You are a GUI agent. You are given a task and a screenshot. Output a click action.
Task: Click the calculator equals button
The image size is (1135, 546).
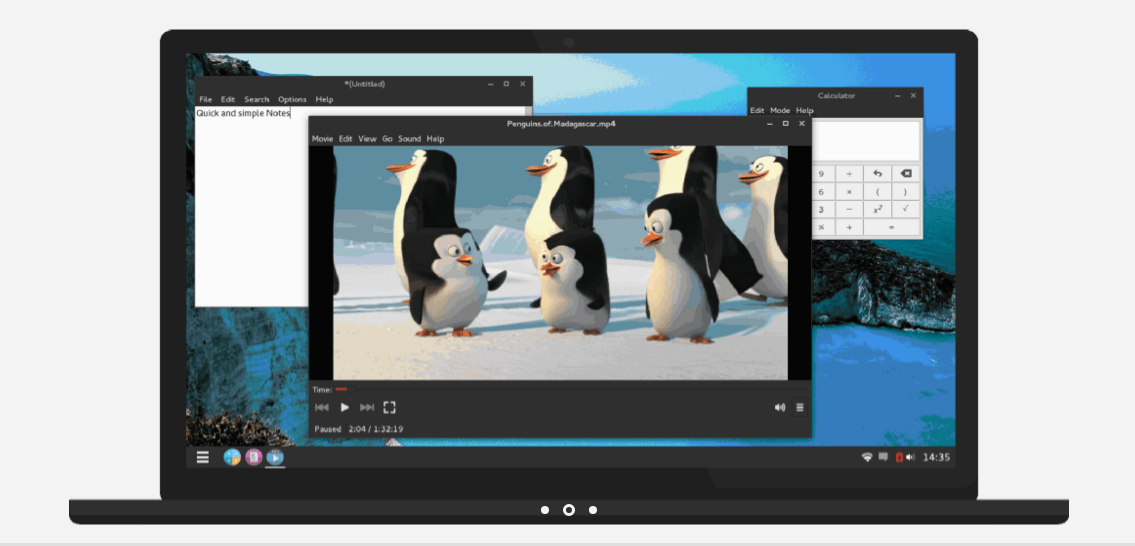tap(892, 227)
